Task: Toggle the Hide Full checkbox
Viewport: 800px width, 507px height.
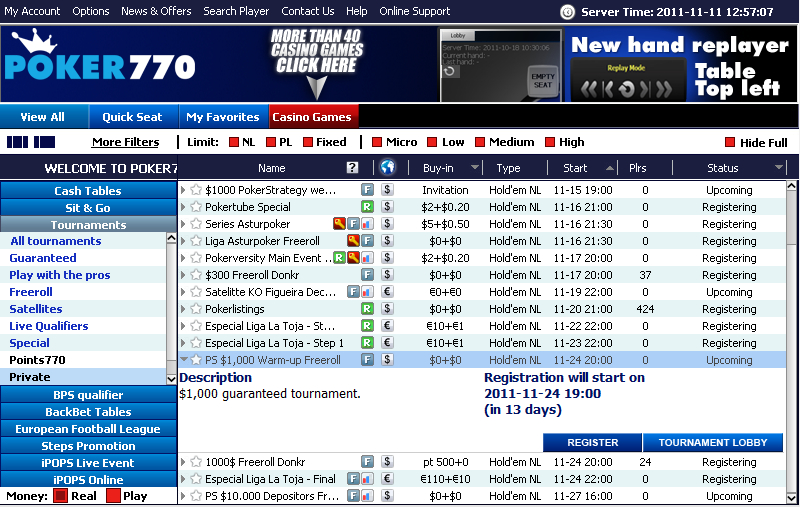Action: pos(730,142)
